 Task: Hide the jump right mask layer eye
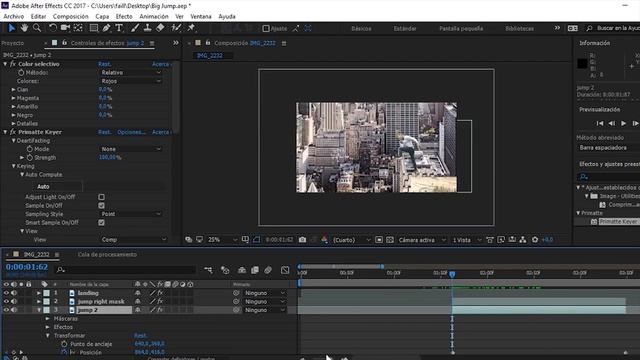click(x=6, y=301)
